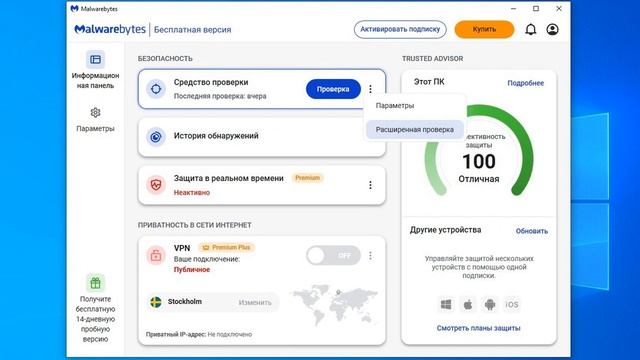Click the Подробнее link for this PC
The image size is (640, 360).
[x=525, y=83]
